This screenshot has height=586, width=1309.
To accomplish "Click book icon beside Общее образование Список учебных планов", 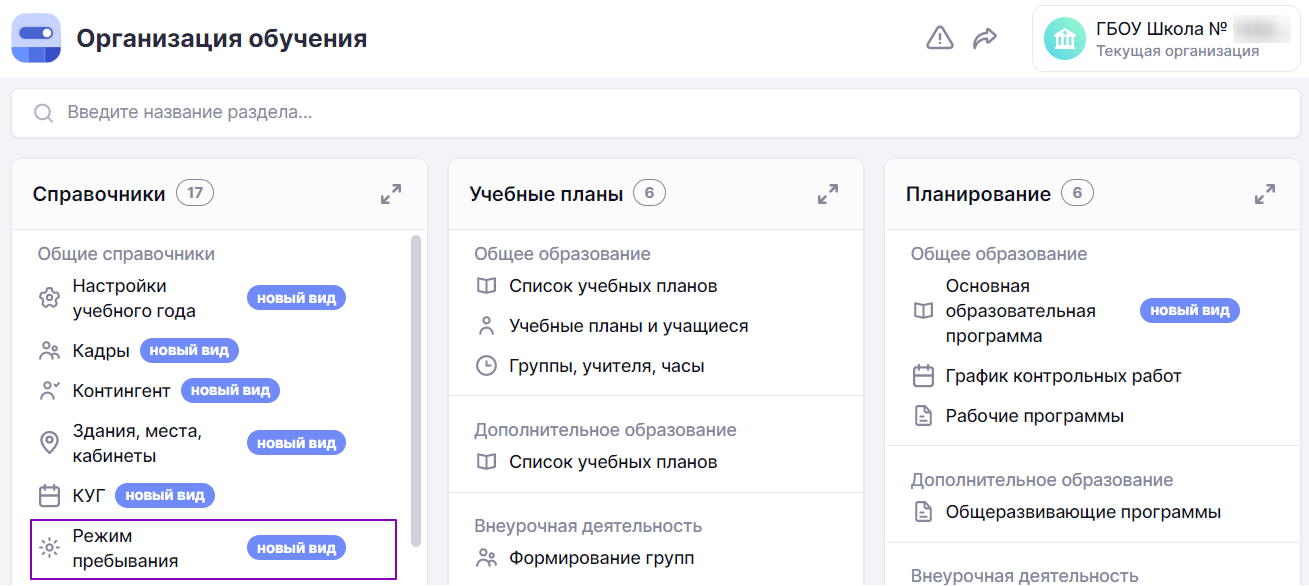I will [486, 287].
